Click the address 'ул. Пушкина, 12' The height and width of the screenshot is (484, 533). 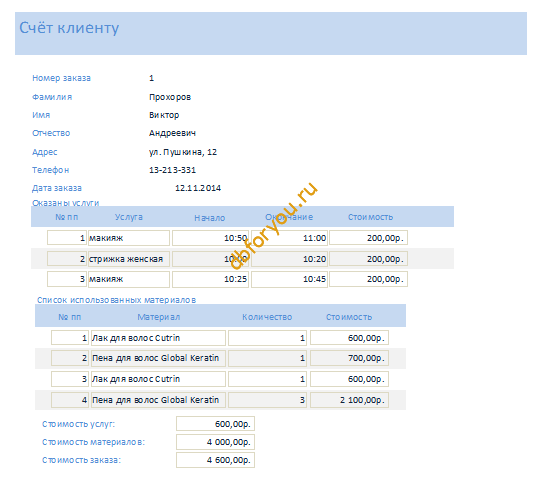(183, 152)
